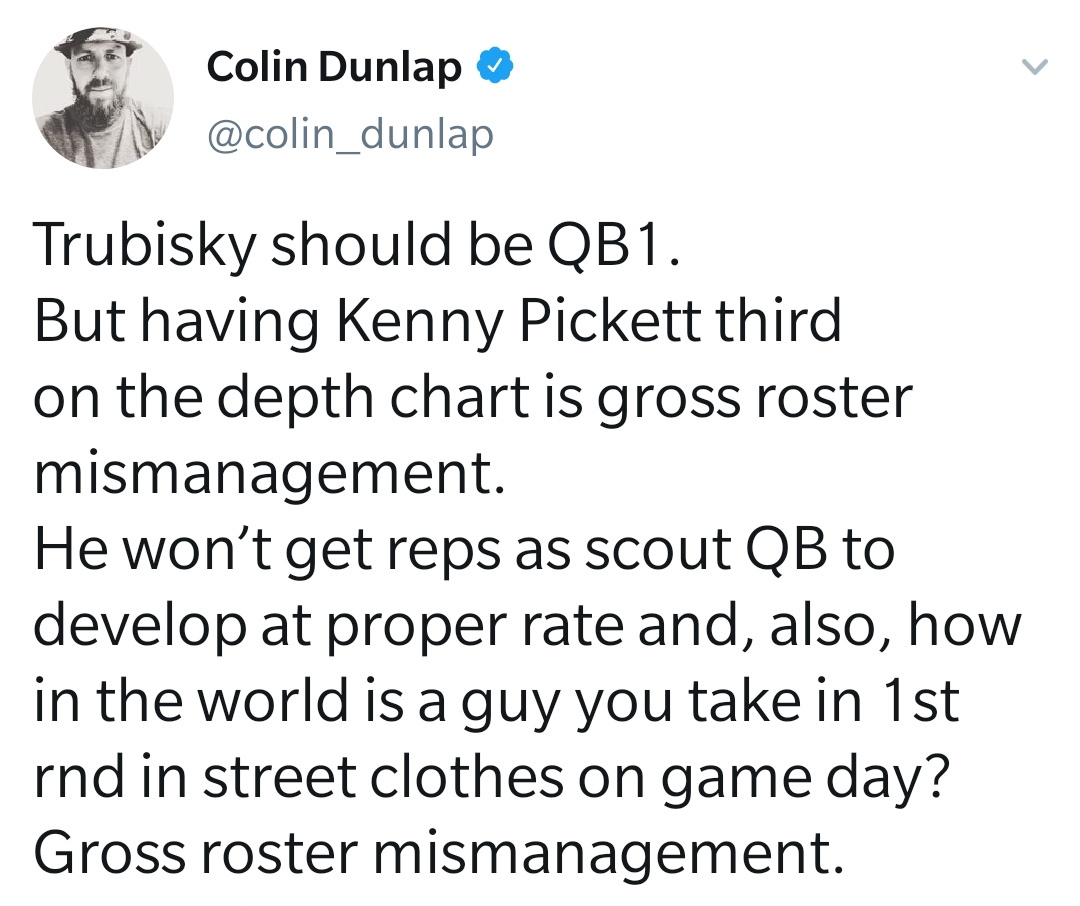Visit the @colin_dunlap handle link

[350, 134]
